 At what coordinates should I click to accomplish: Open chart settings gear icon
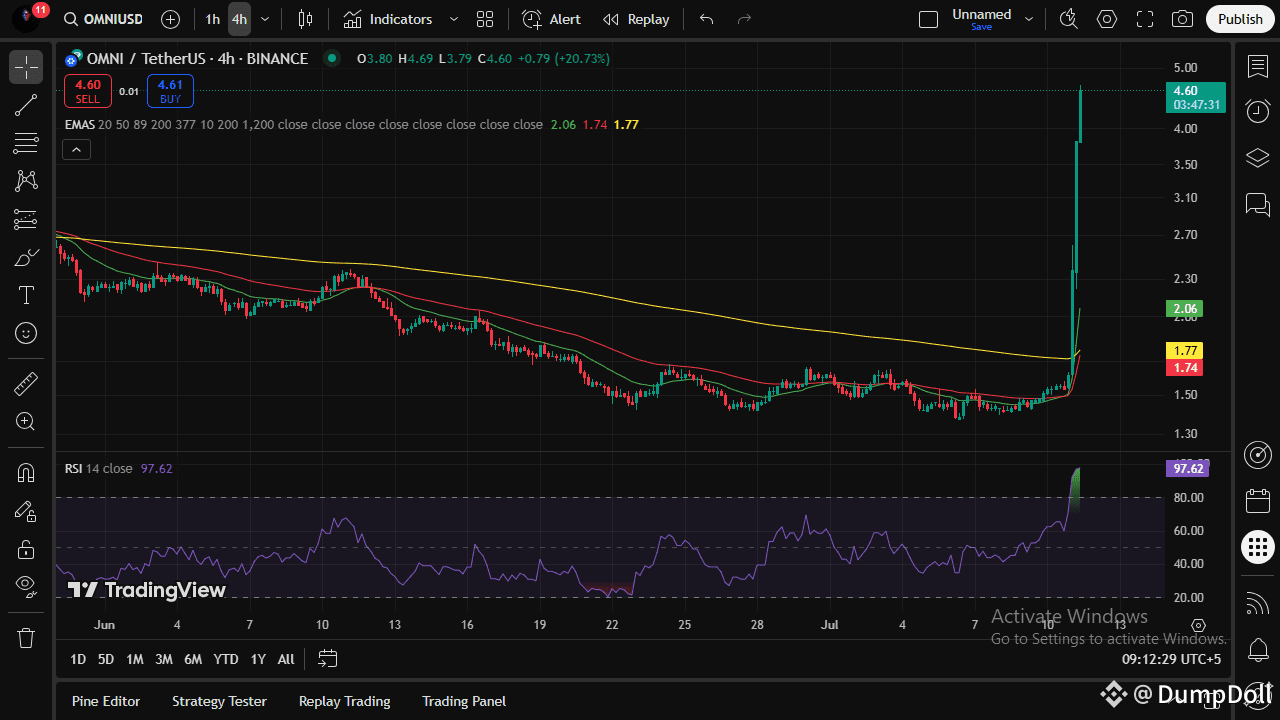click(x=1106, y=19)
